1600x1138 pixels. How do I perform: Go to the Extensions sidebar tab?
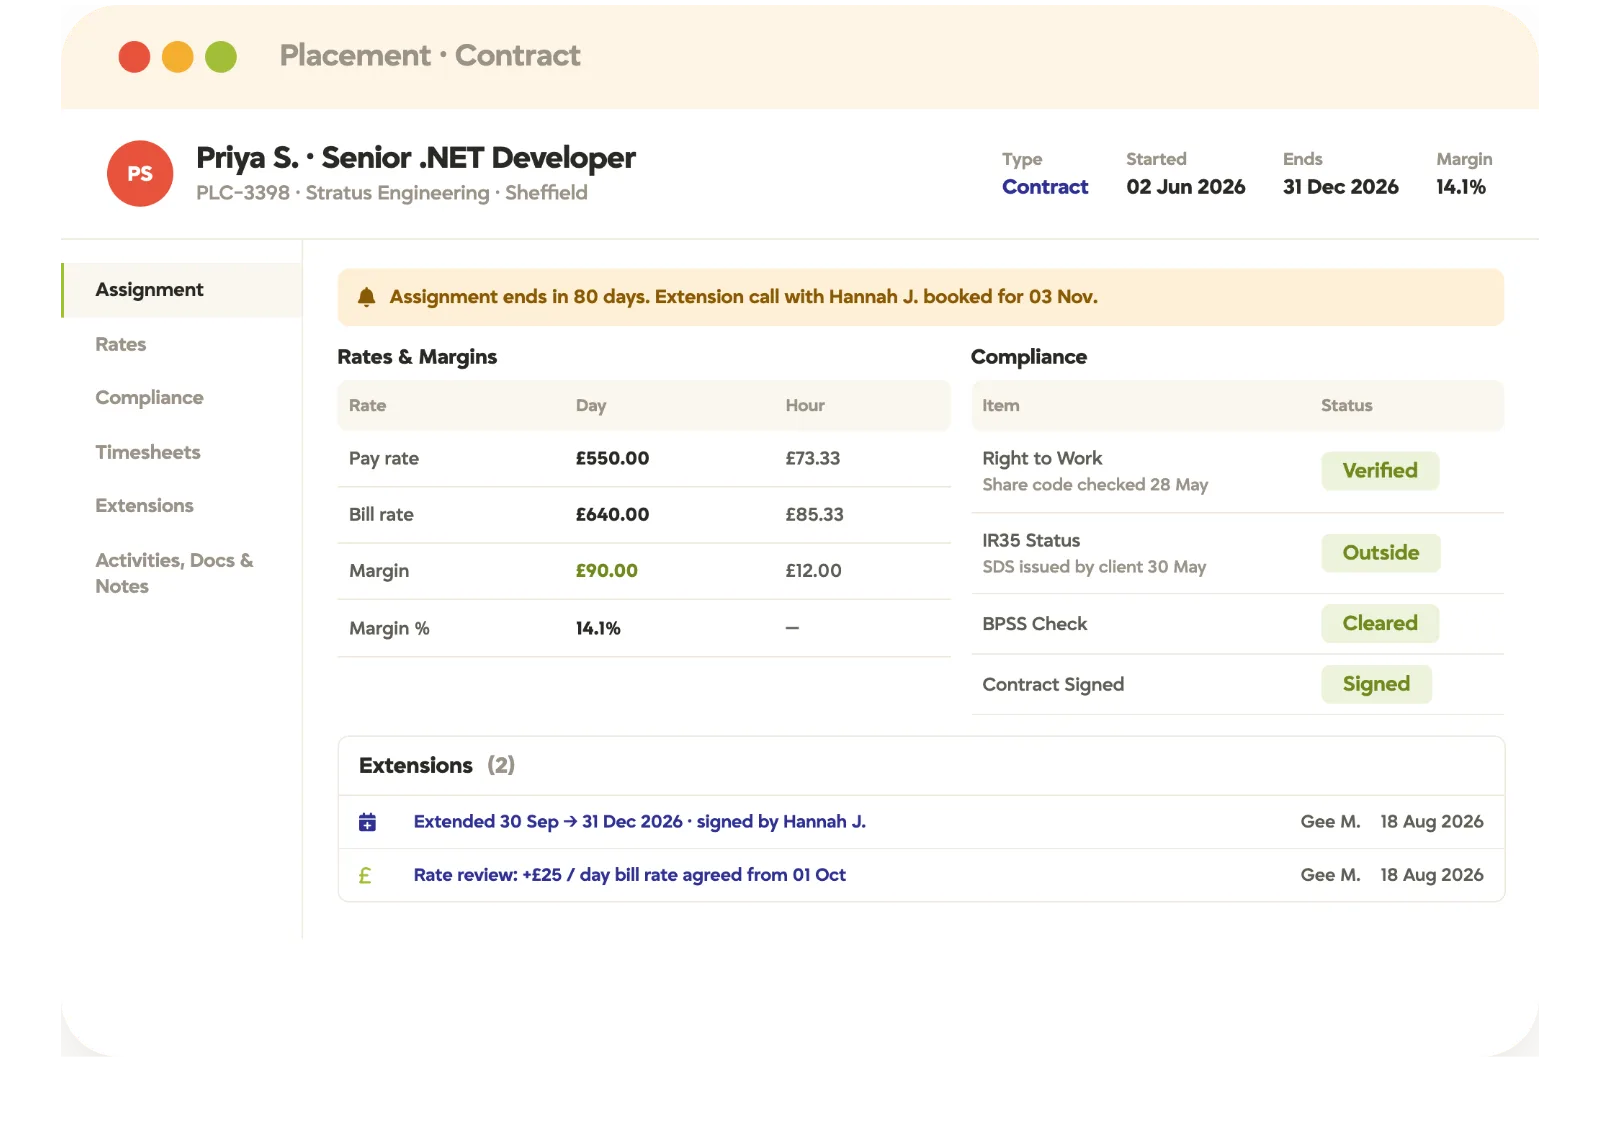(x=145, y=506)
